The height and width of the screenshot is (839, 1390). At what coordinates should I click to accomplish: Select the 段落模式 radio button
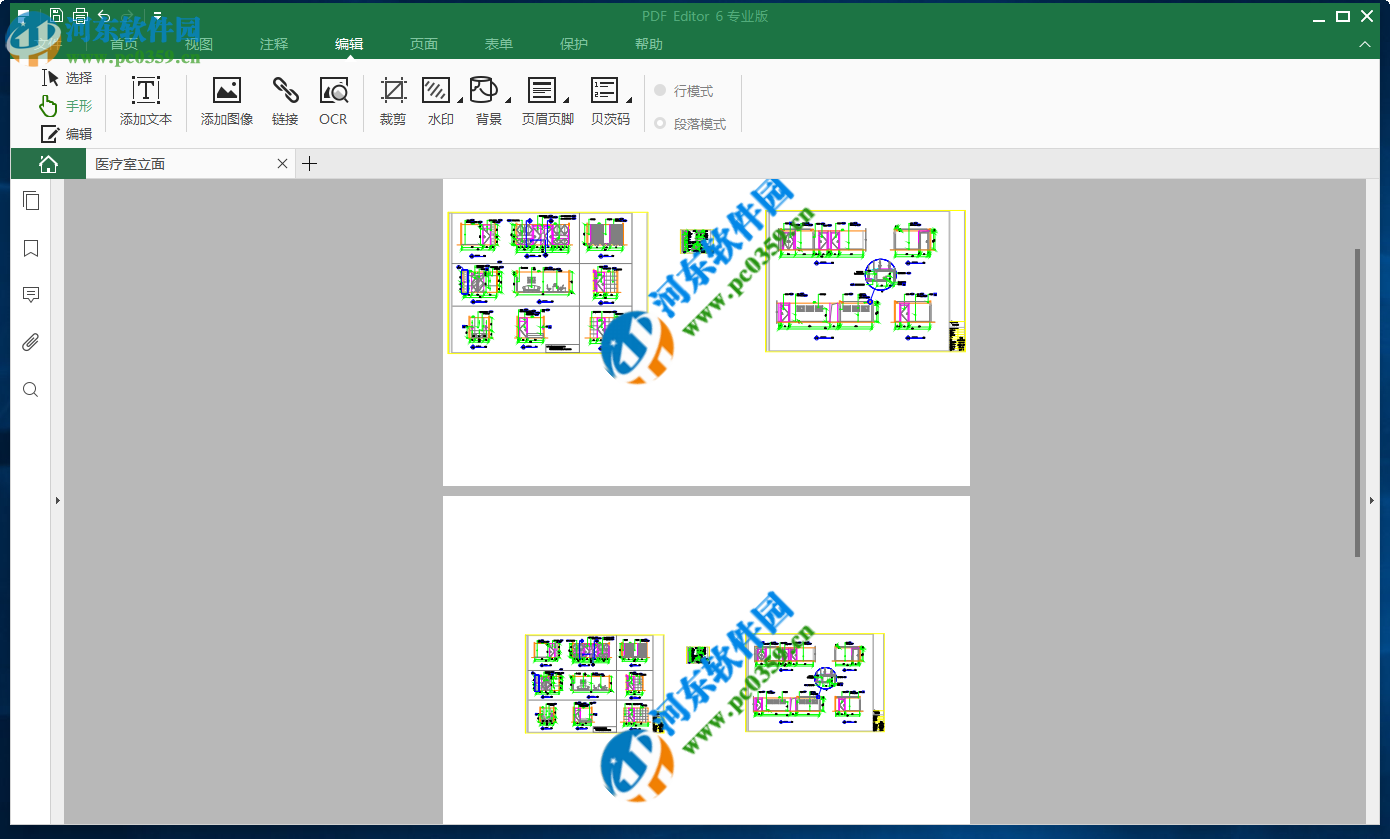click(659, 123)
